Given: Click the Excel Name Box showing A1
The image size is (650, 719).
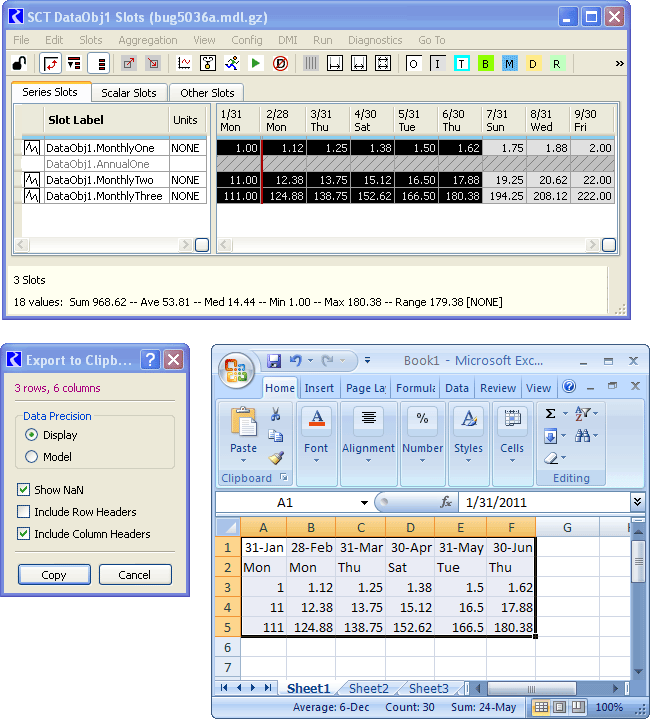Looking at the screenshot, I should click(286, 503).
